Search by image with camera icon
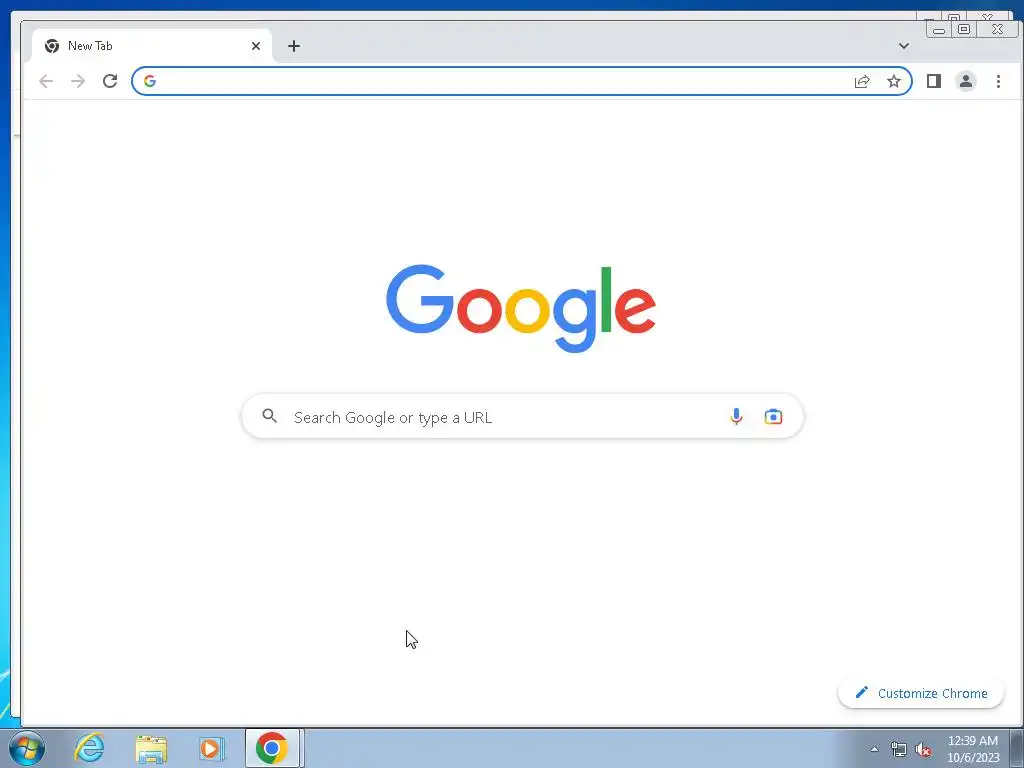 [x=773, y=417]
